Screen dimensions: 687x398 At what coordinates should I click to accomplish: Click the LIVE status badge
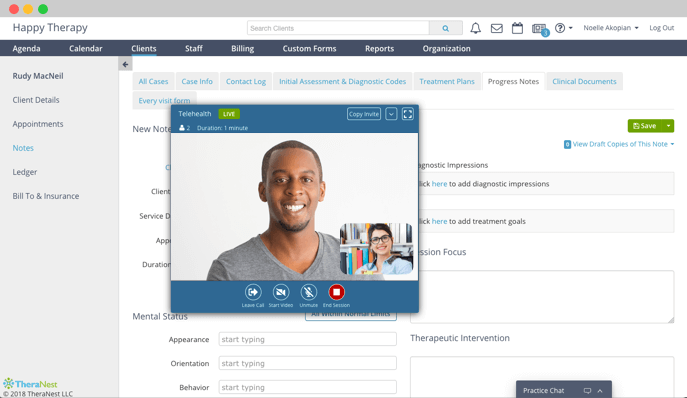click(229, 114)
